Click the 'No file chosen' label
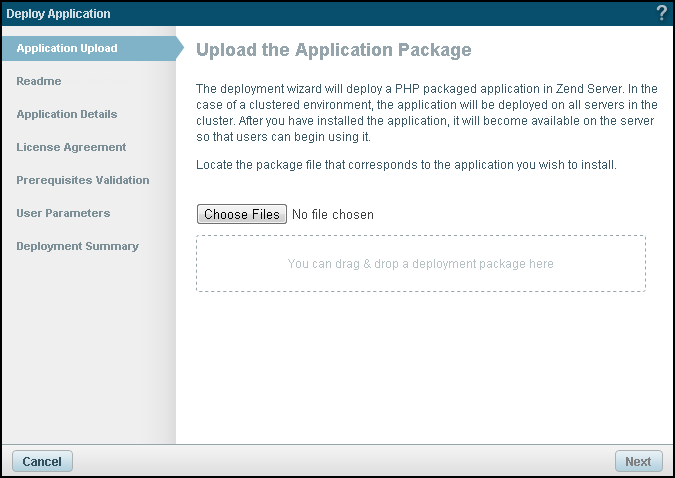The width and height of the screenshot is (675, 478). 333,214
